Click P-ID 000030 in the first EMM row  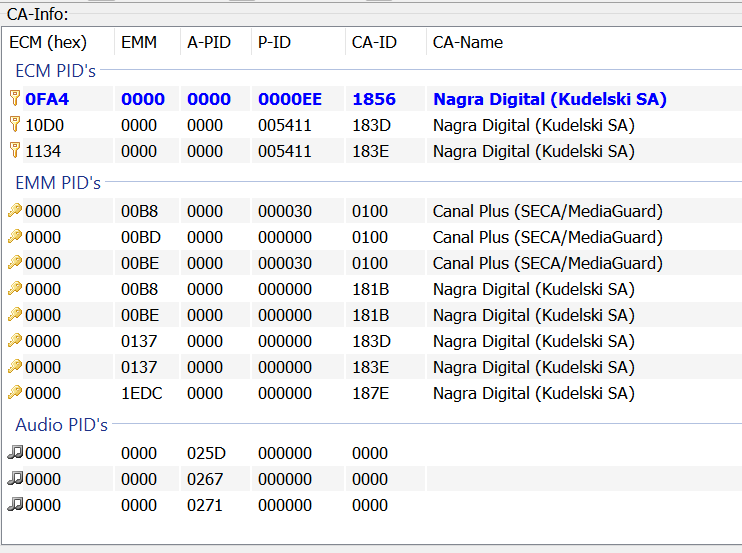click(285, 211)
